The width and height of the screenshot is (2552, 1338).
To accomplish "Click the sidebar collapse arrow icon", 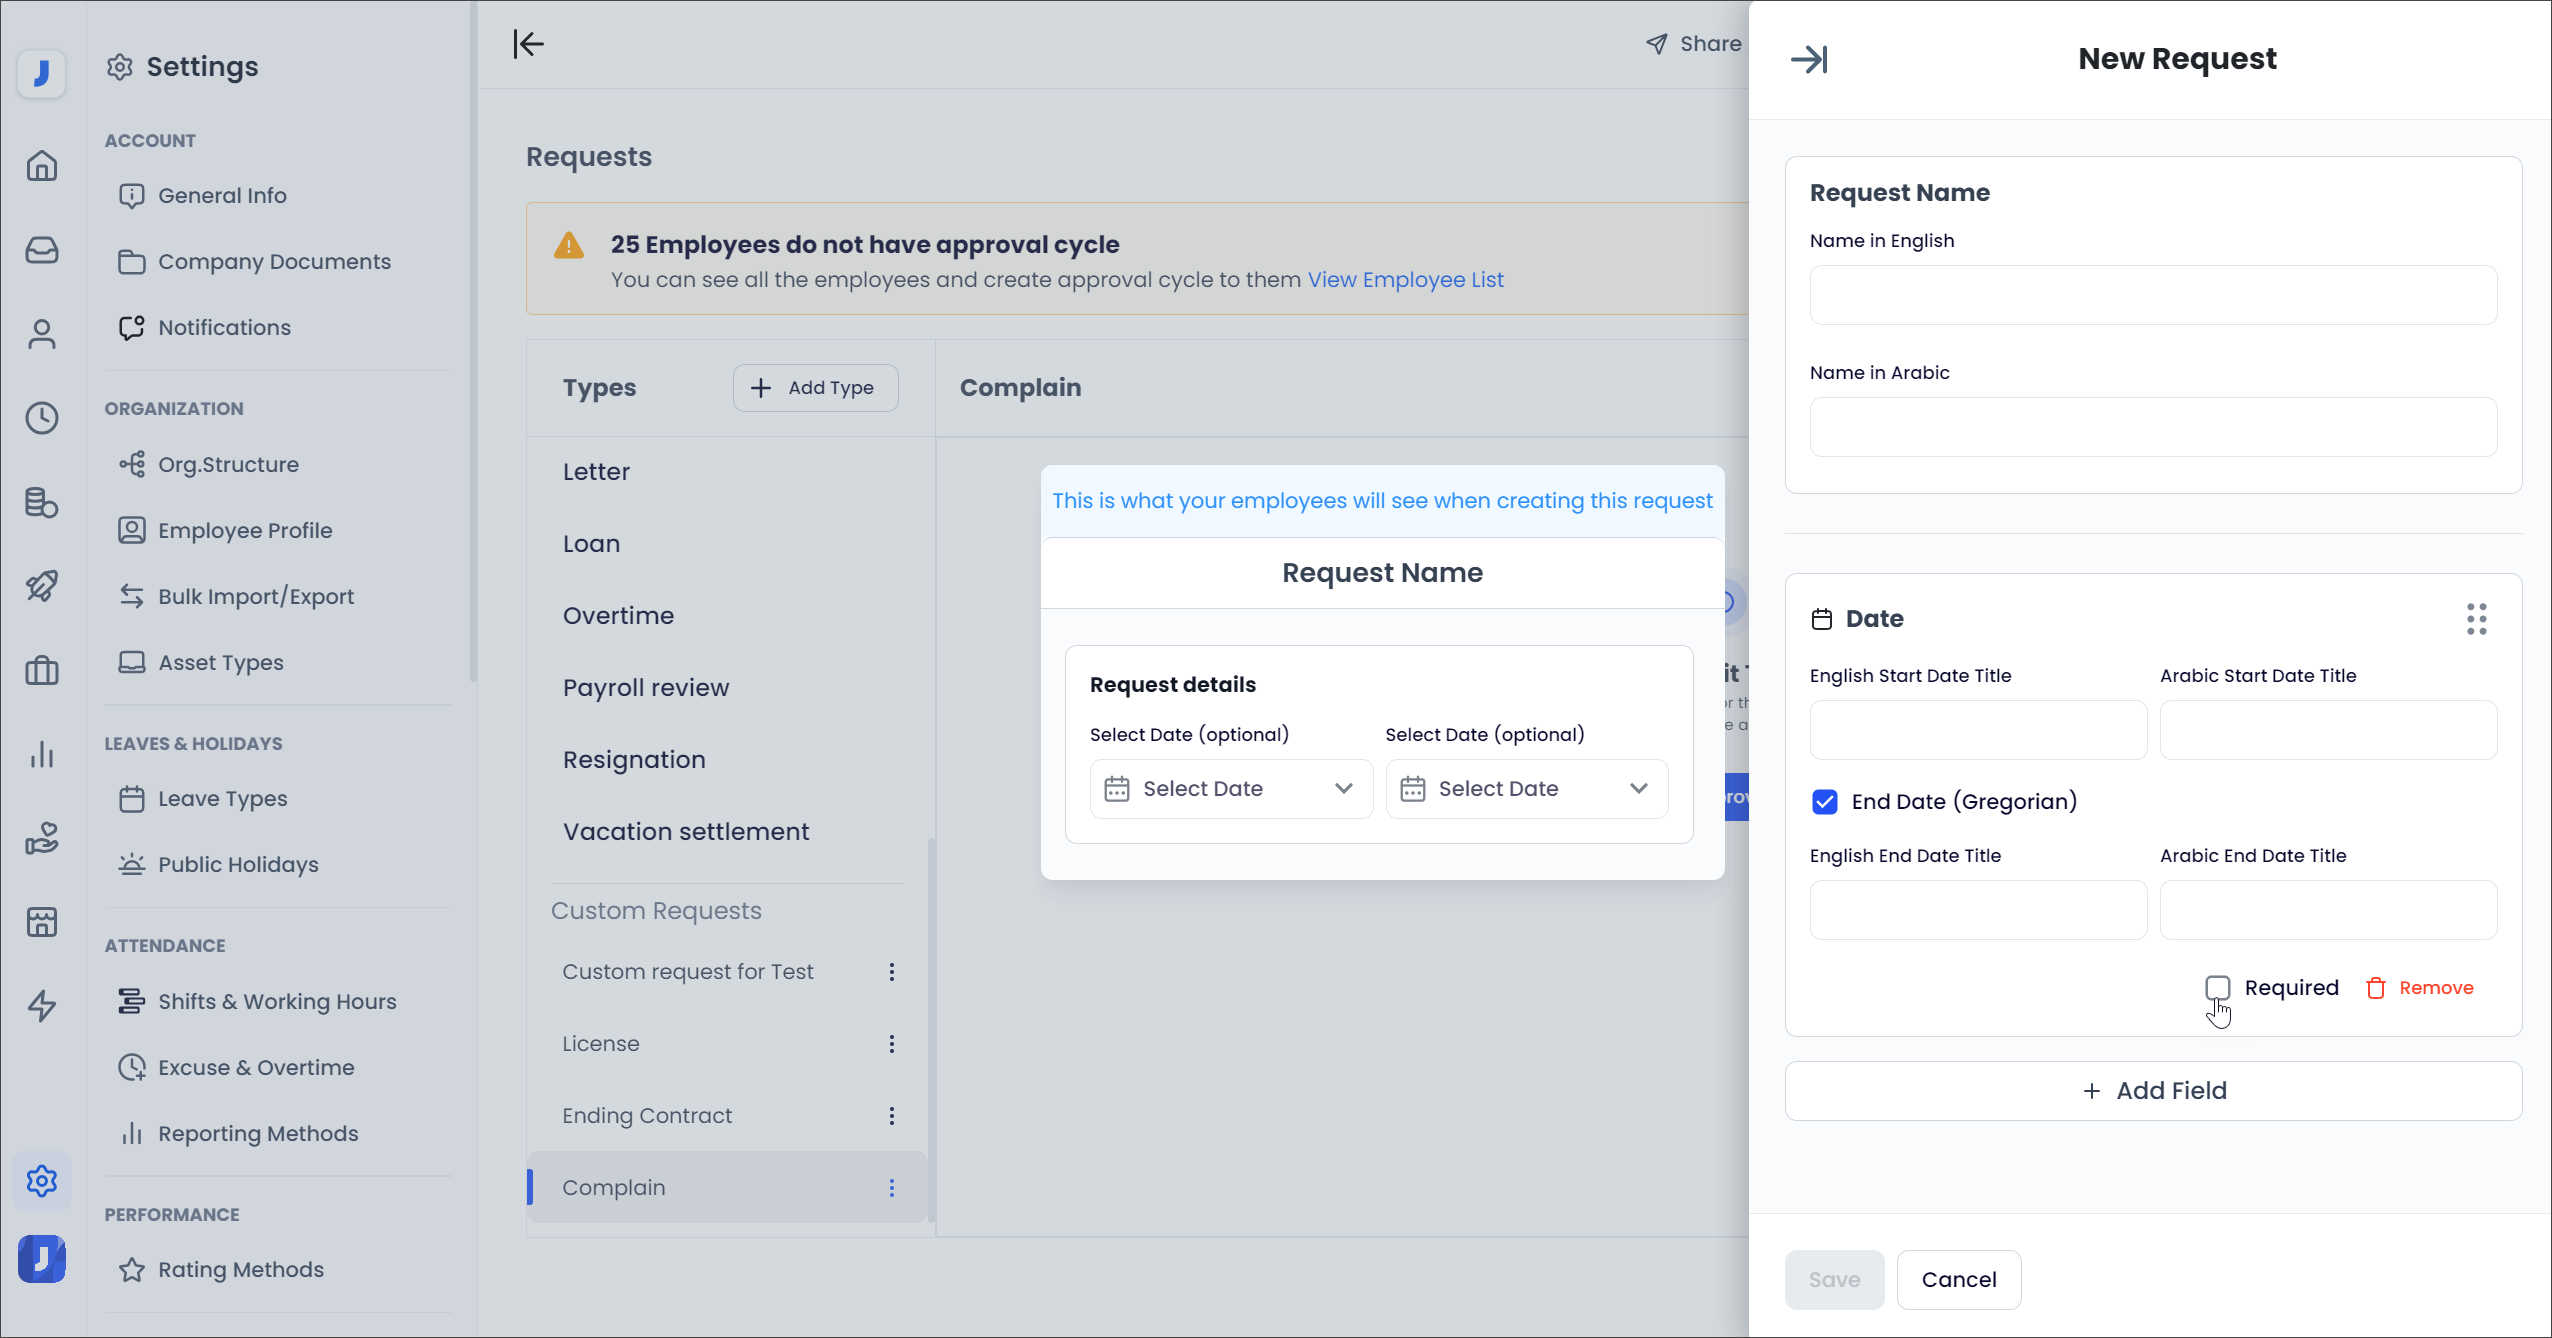I will click(x=528, y=44).
